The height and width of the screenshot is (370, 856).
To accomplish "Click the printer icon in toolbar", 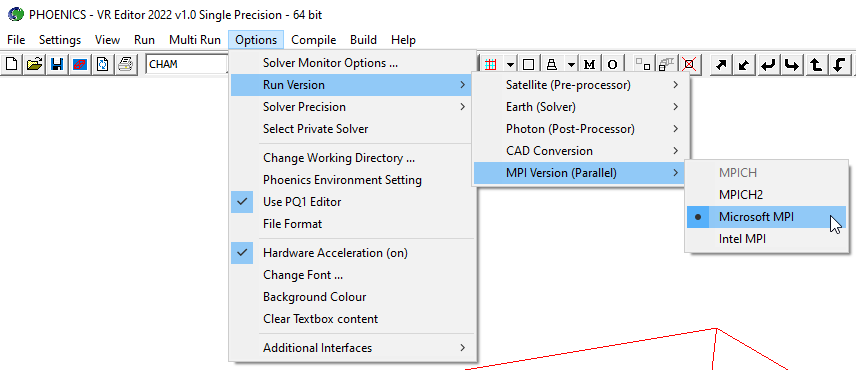I will click(126, 64).
